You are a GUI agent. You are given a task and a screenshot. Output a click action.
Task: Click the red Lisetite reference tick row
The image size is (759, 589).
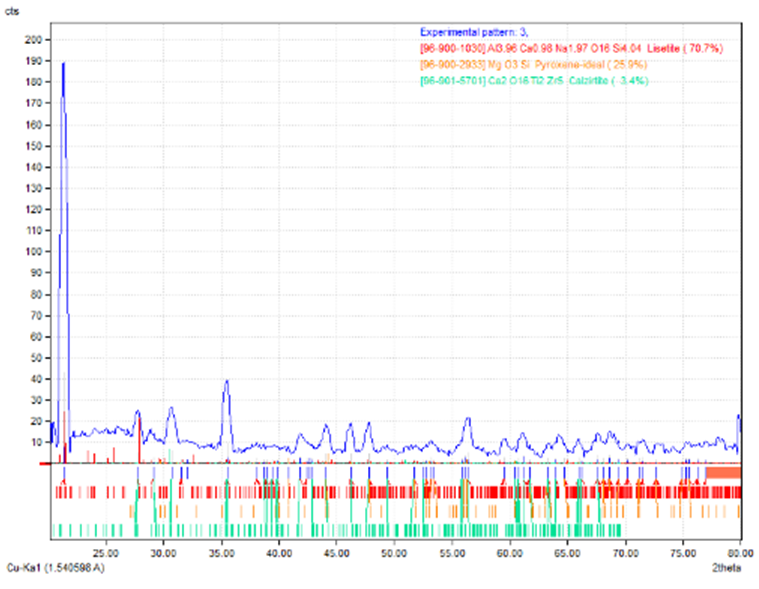tap(400, 492)
